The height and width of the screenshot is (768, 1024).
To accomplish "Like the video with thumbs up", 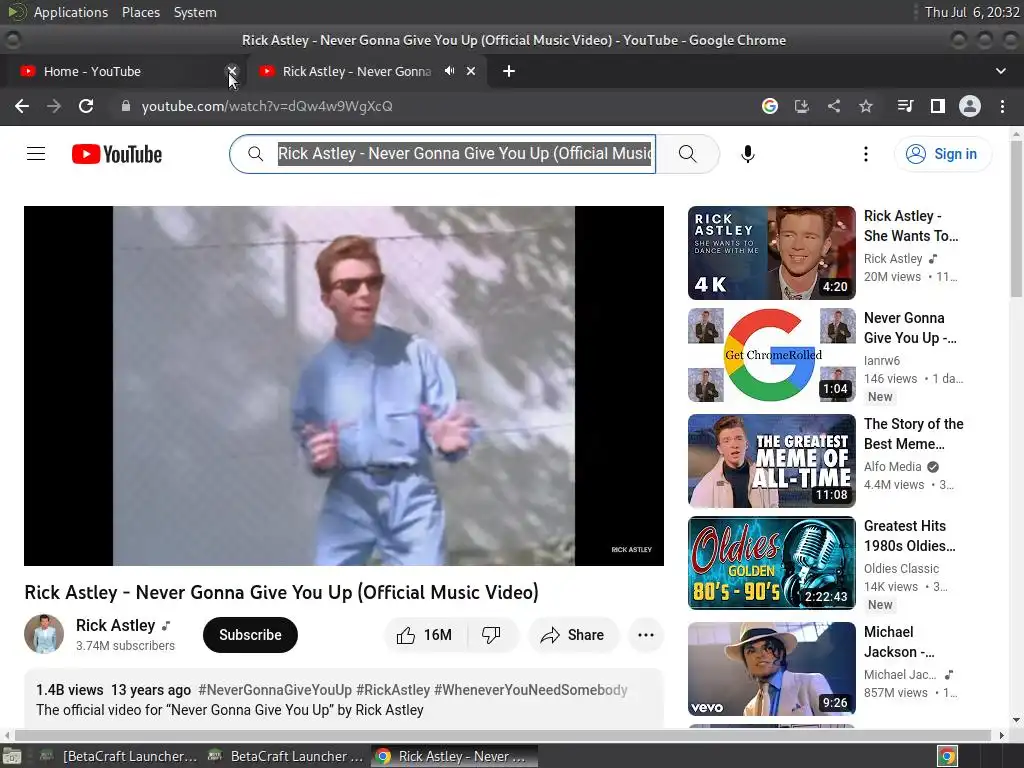I will coord(424,635).
